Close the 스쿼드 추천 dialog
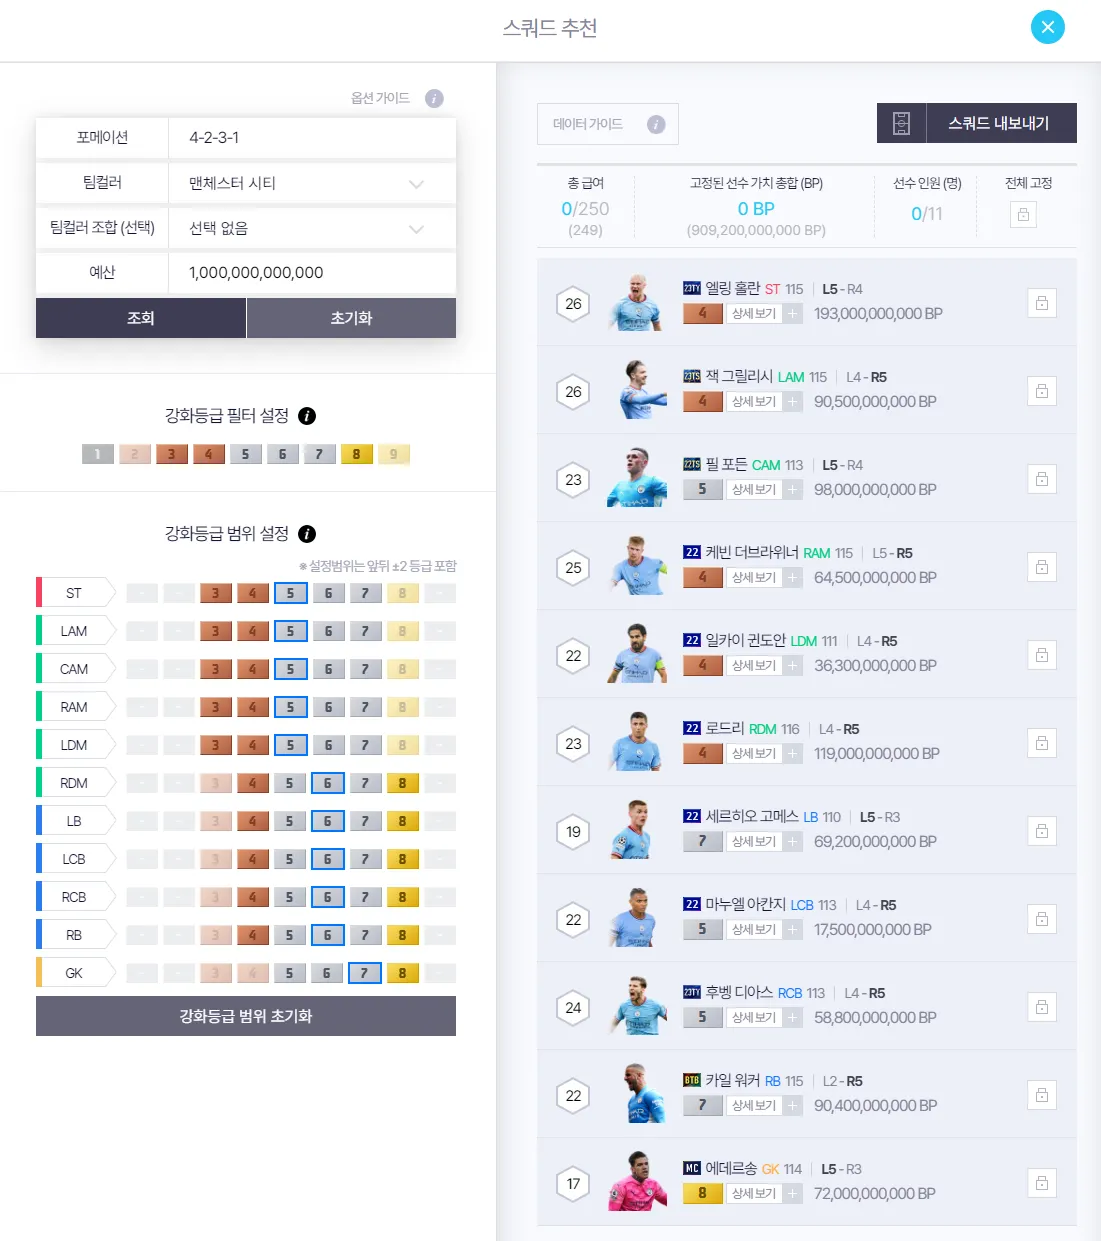Image resolution: width=1101 pixels, height=1241 pixels. pyautogui.click(x=1047, y=27)
